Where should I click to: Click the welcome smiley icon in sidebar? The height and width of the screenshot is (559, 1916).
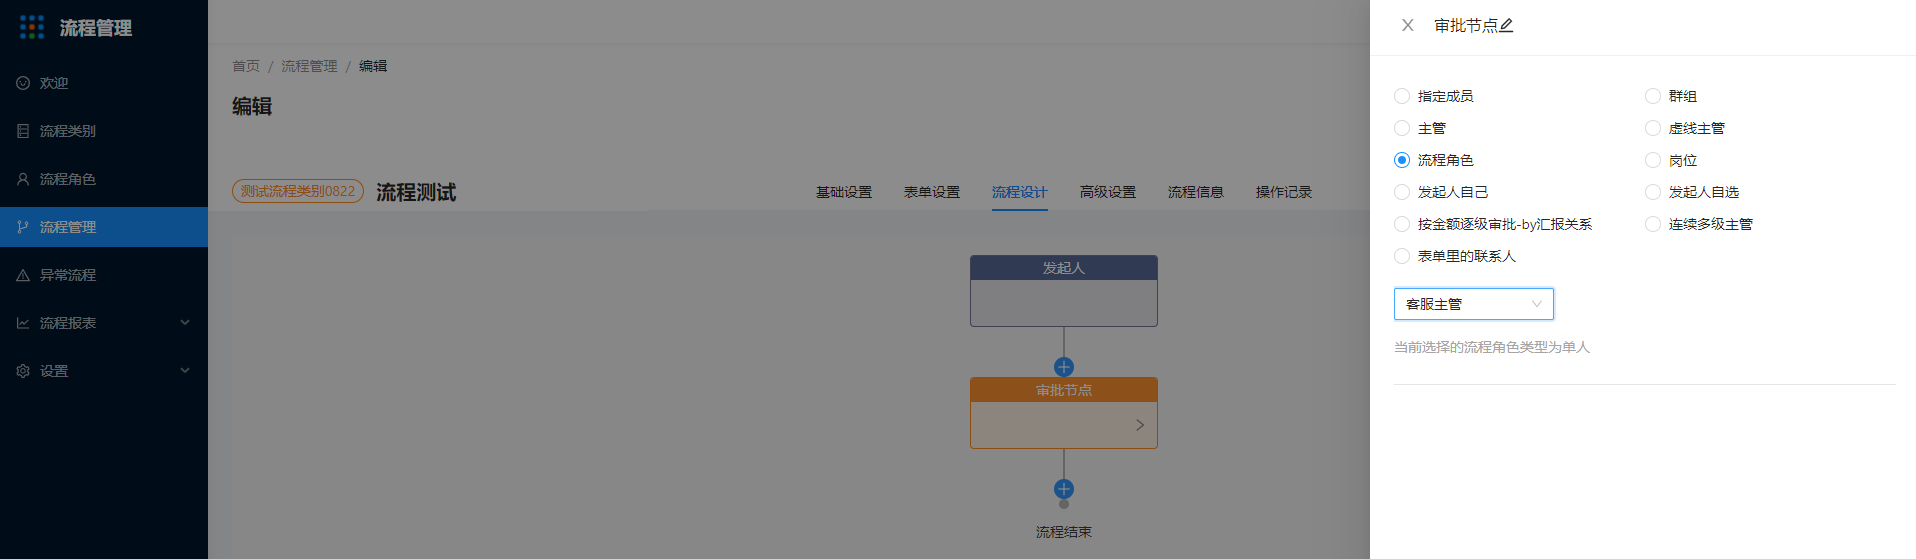23,83
